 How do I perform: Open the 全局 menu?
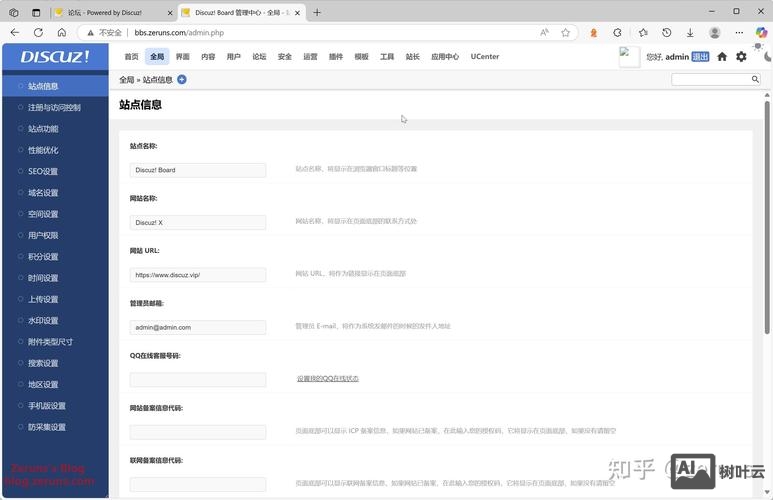(157, 57)
